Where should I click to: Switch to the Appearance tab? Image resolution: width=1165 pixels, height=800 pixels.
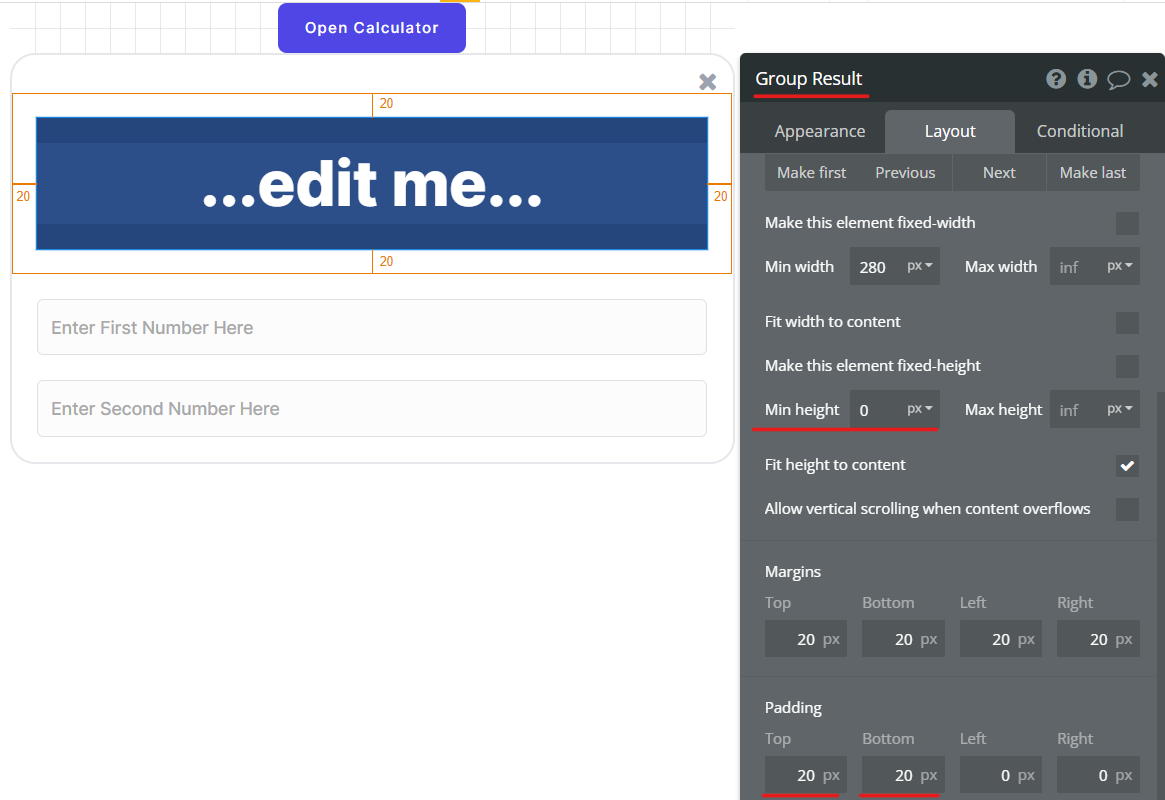[819, 131]
